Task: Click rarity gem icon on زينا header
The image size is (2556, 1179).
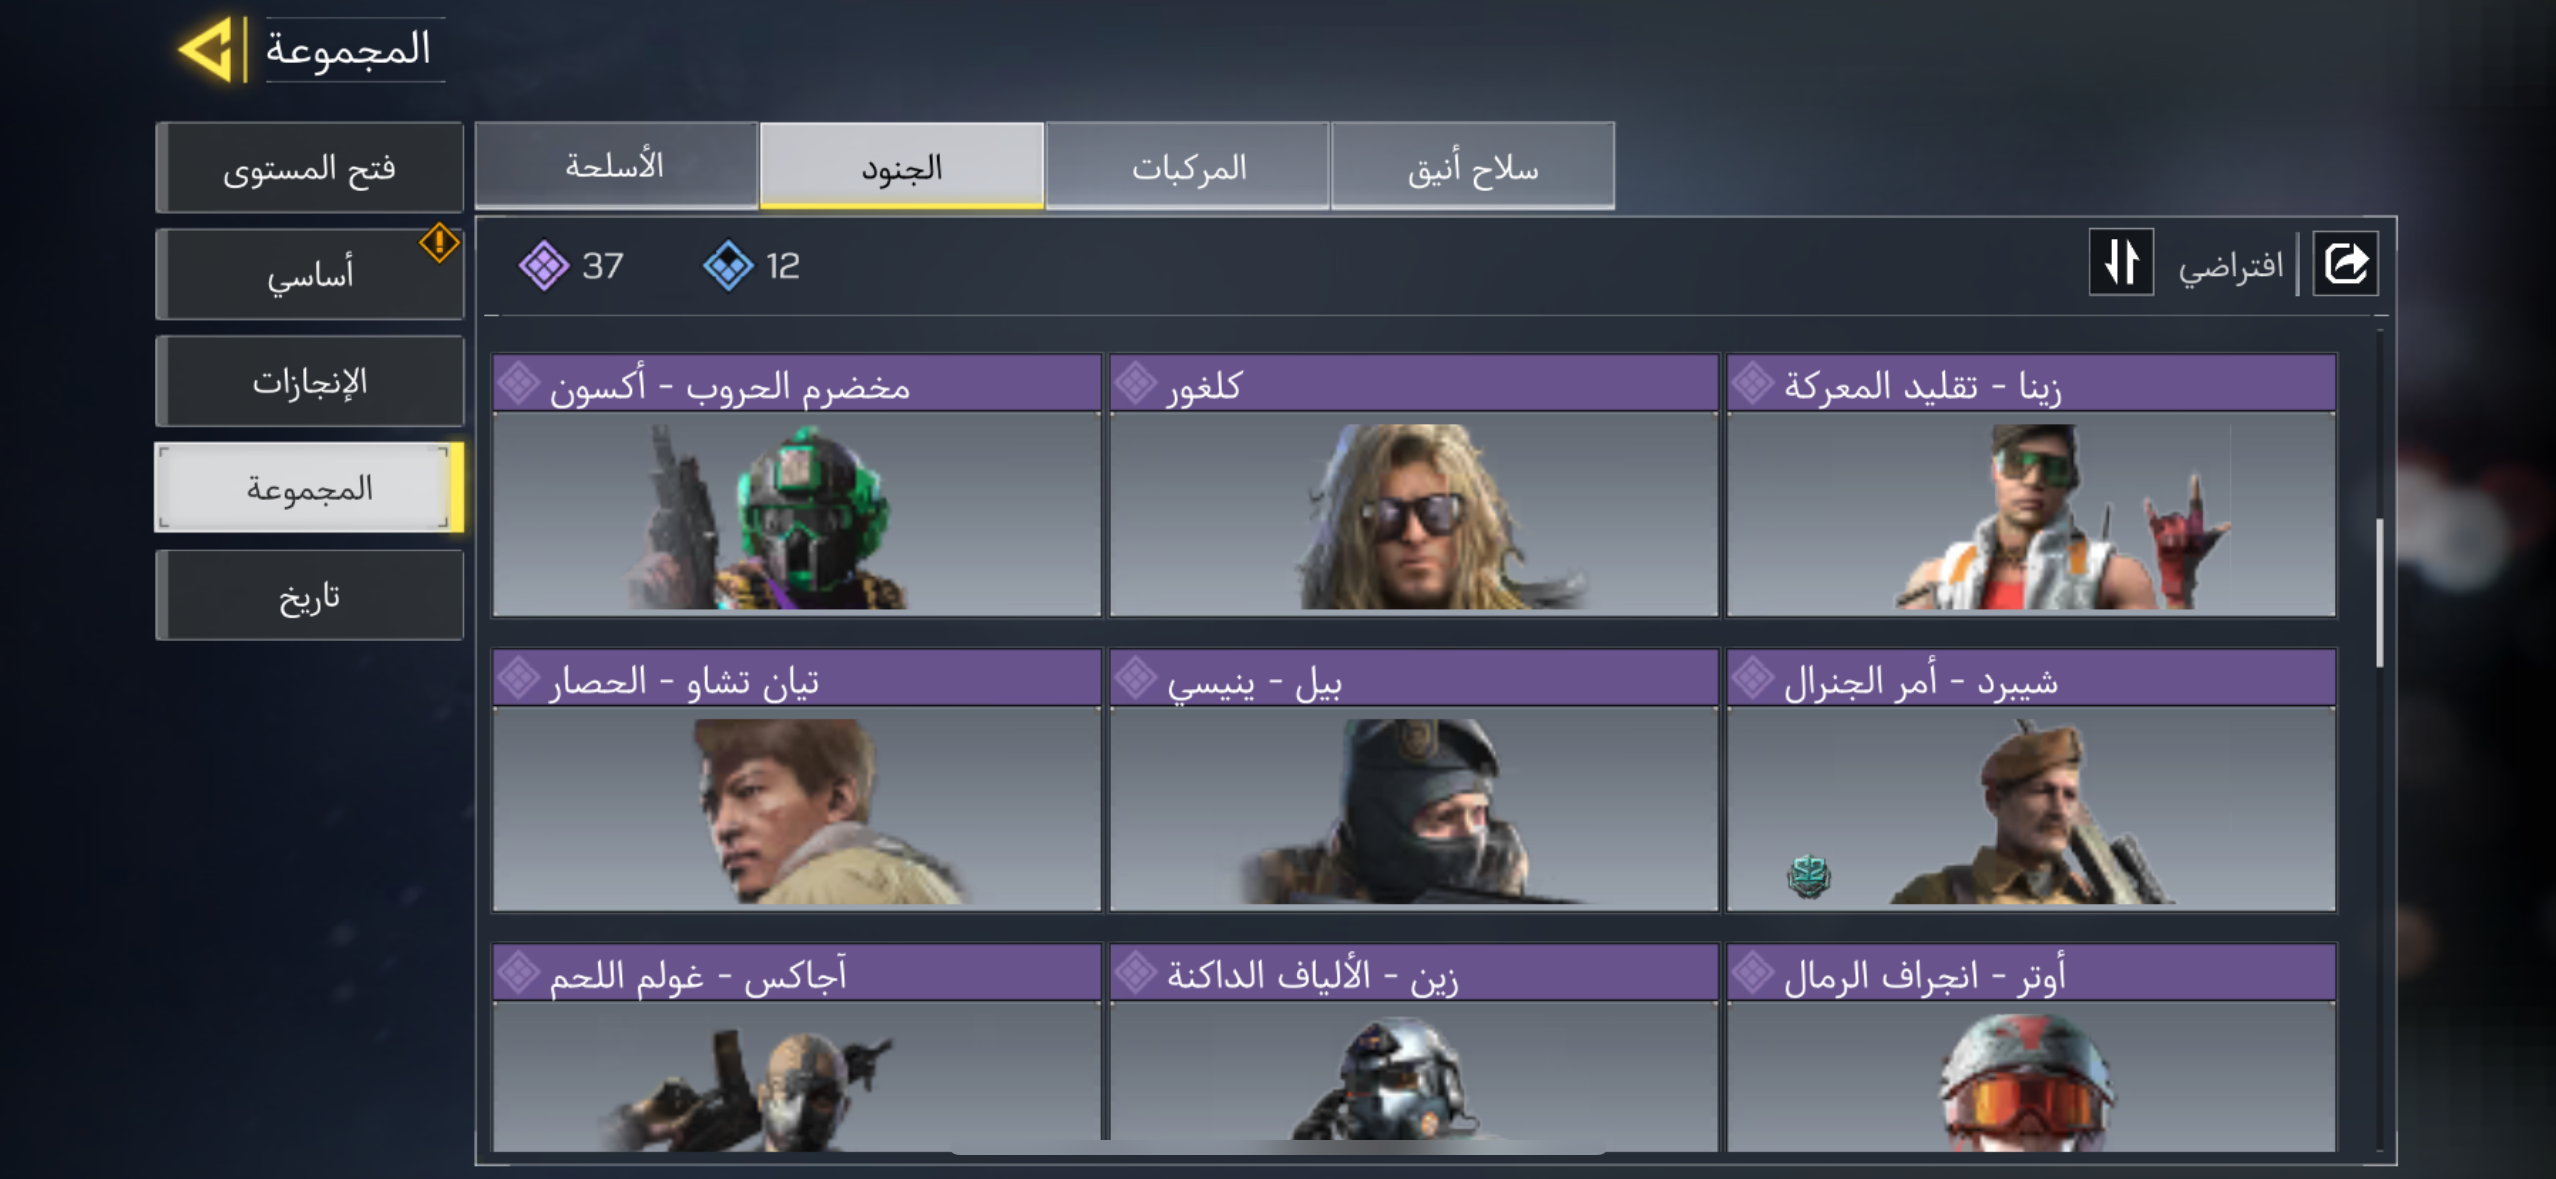Action: [x=1753, y=384]
